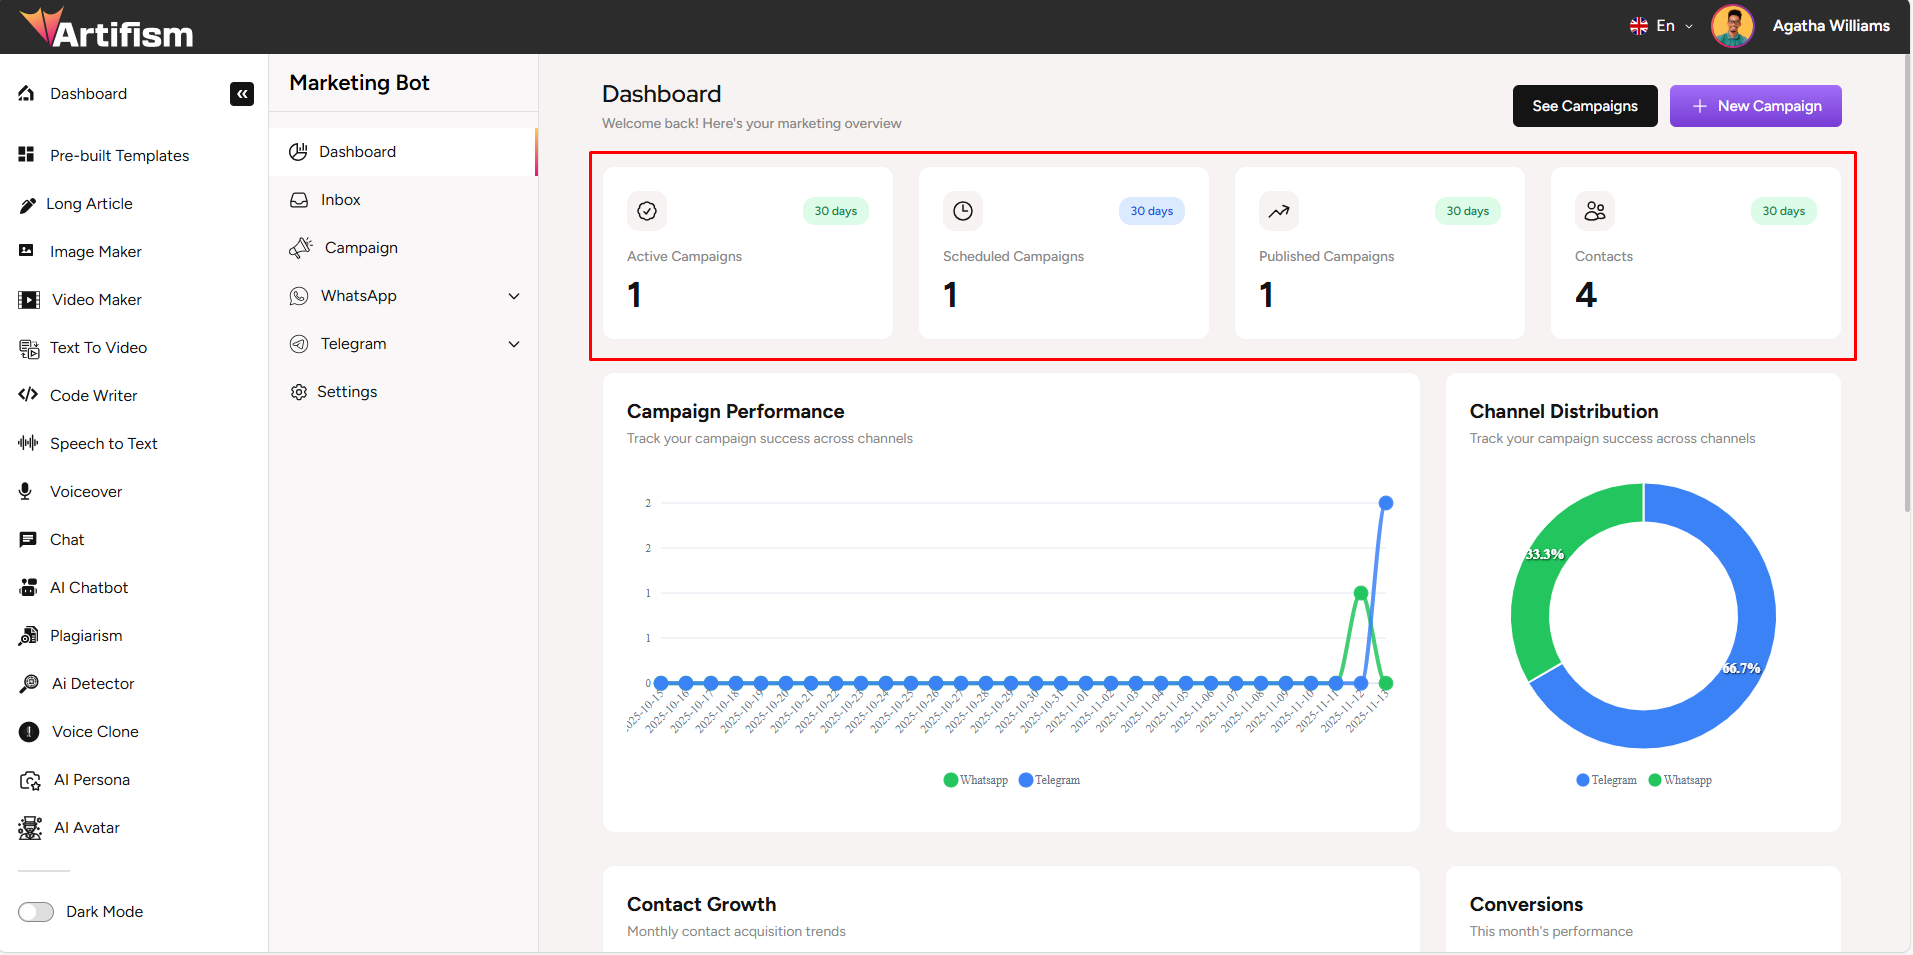1913x955 pixels.
Task: Select the Speech to Text tool
Action: 103,443
